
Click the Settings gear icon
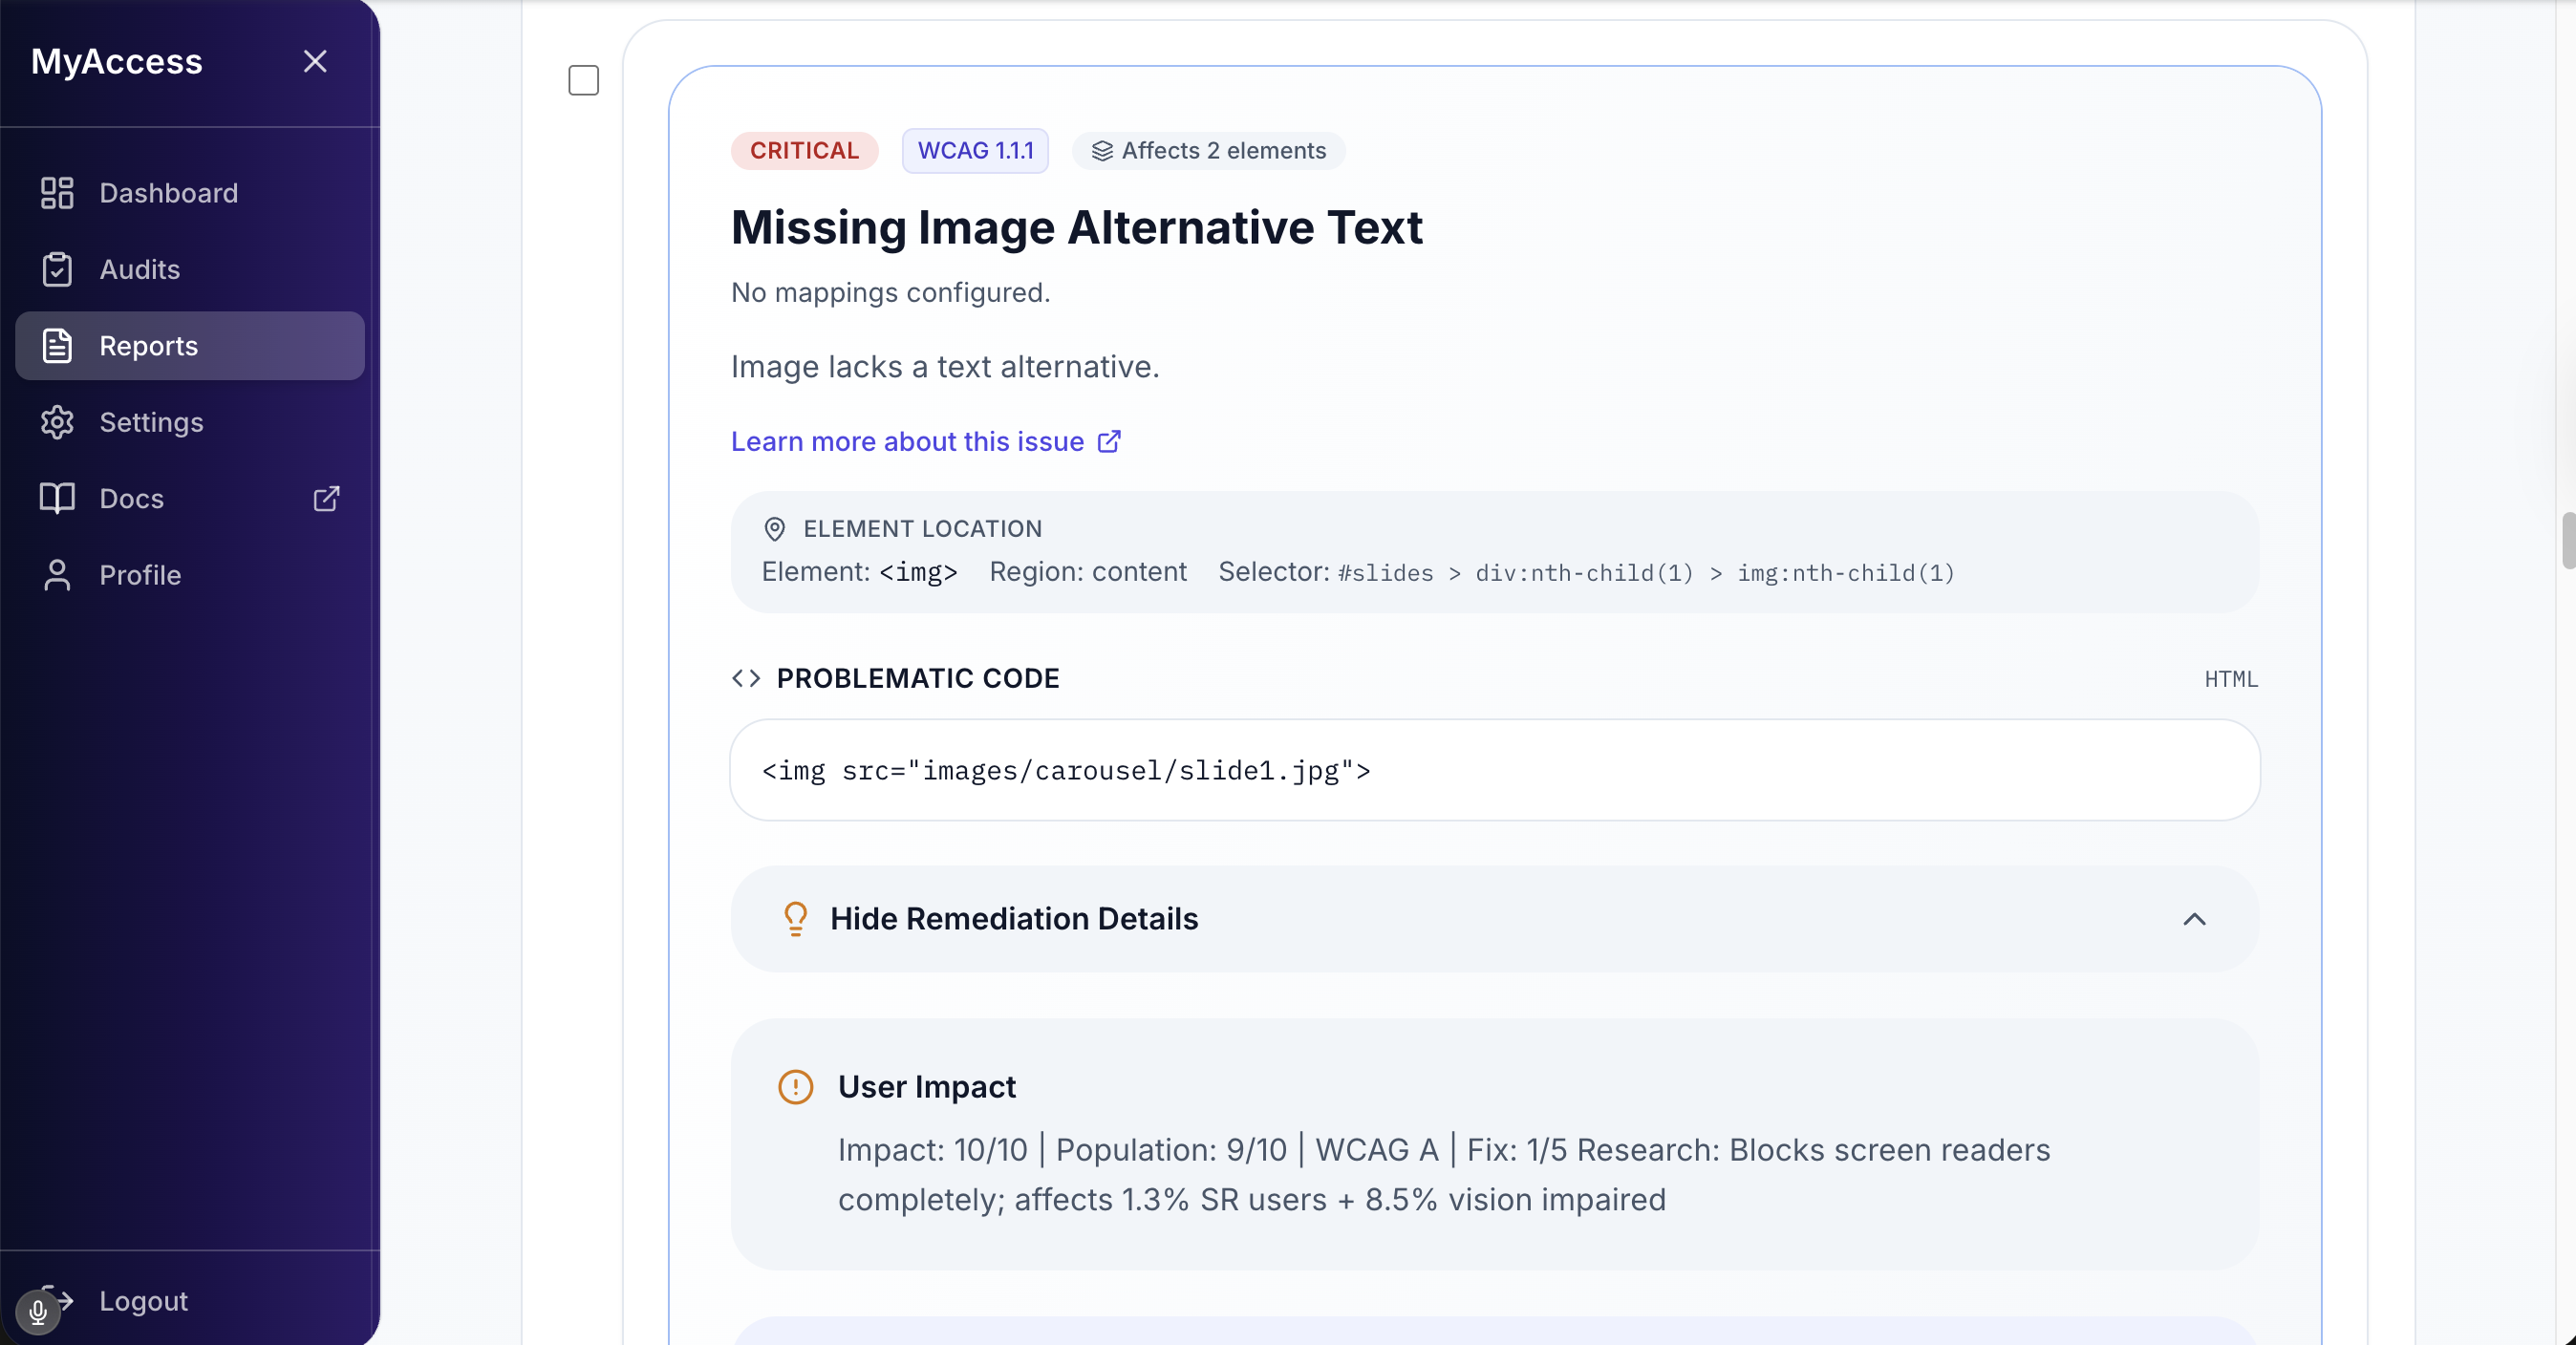57,422
